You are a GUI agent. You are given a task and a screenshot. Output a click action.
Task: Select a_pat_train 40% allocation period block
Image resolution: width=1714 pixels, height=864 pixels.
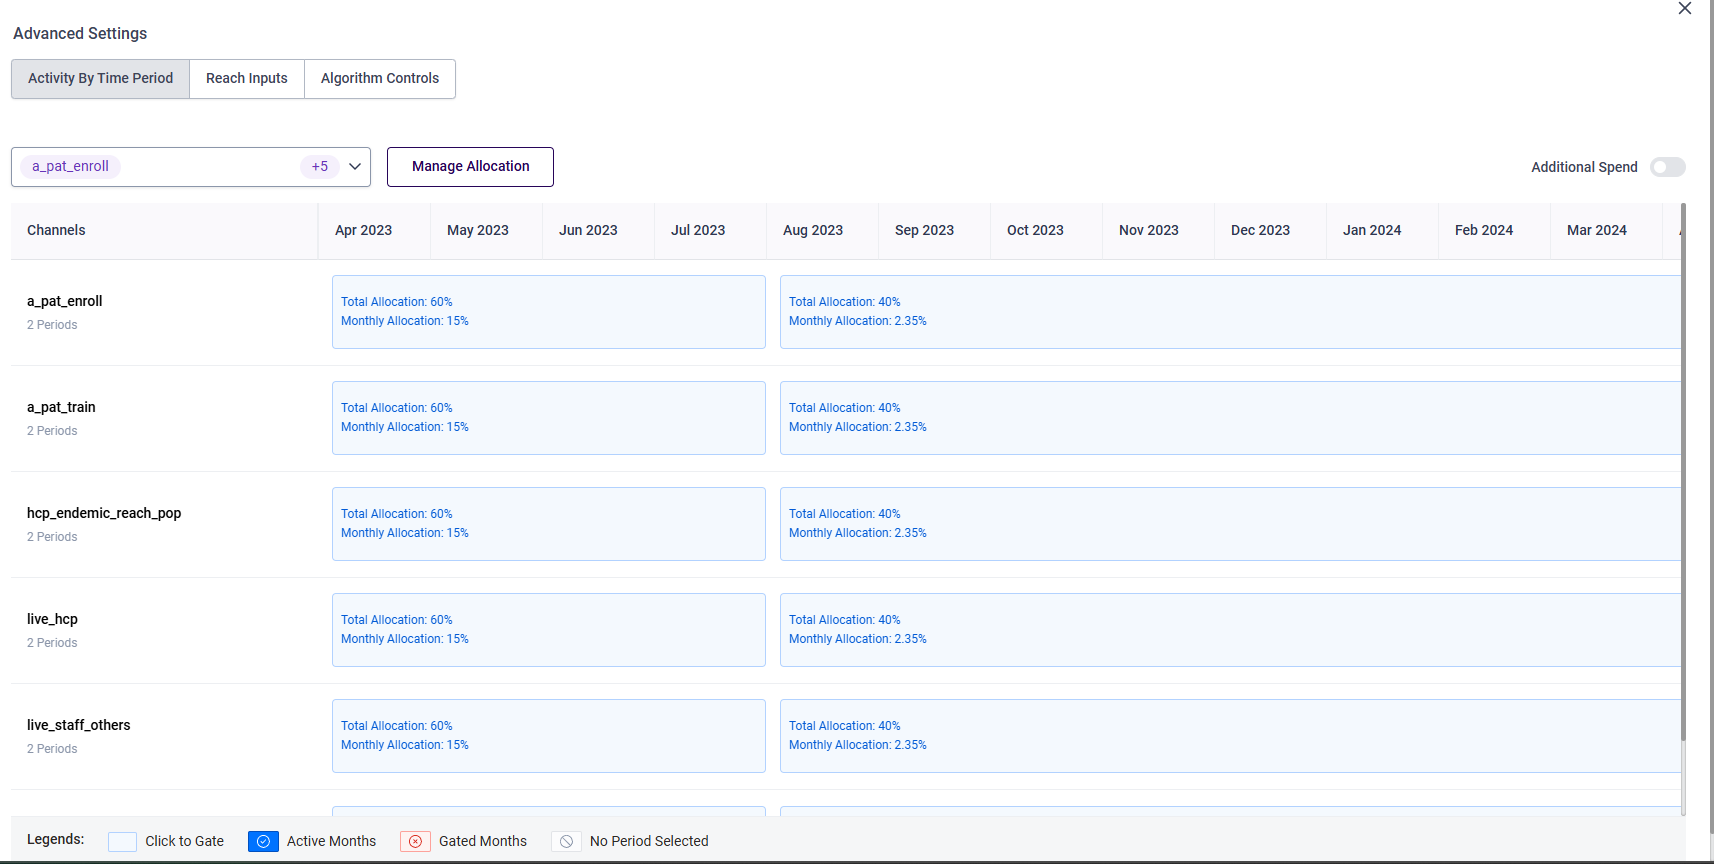point(1230,418)
